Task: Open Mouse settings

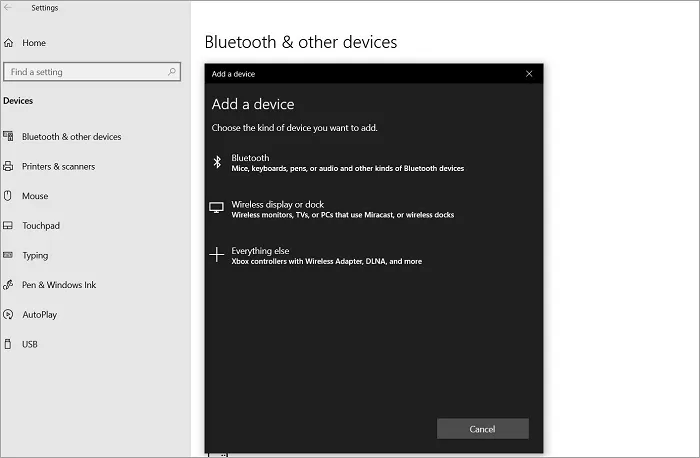Action: [x=35, y=196]
